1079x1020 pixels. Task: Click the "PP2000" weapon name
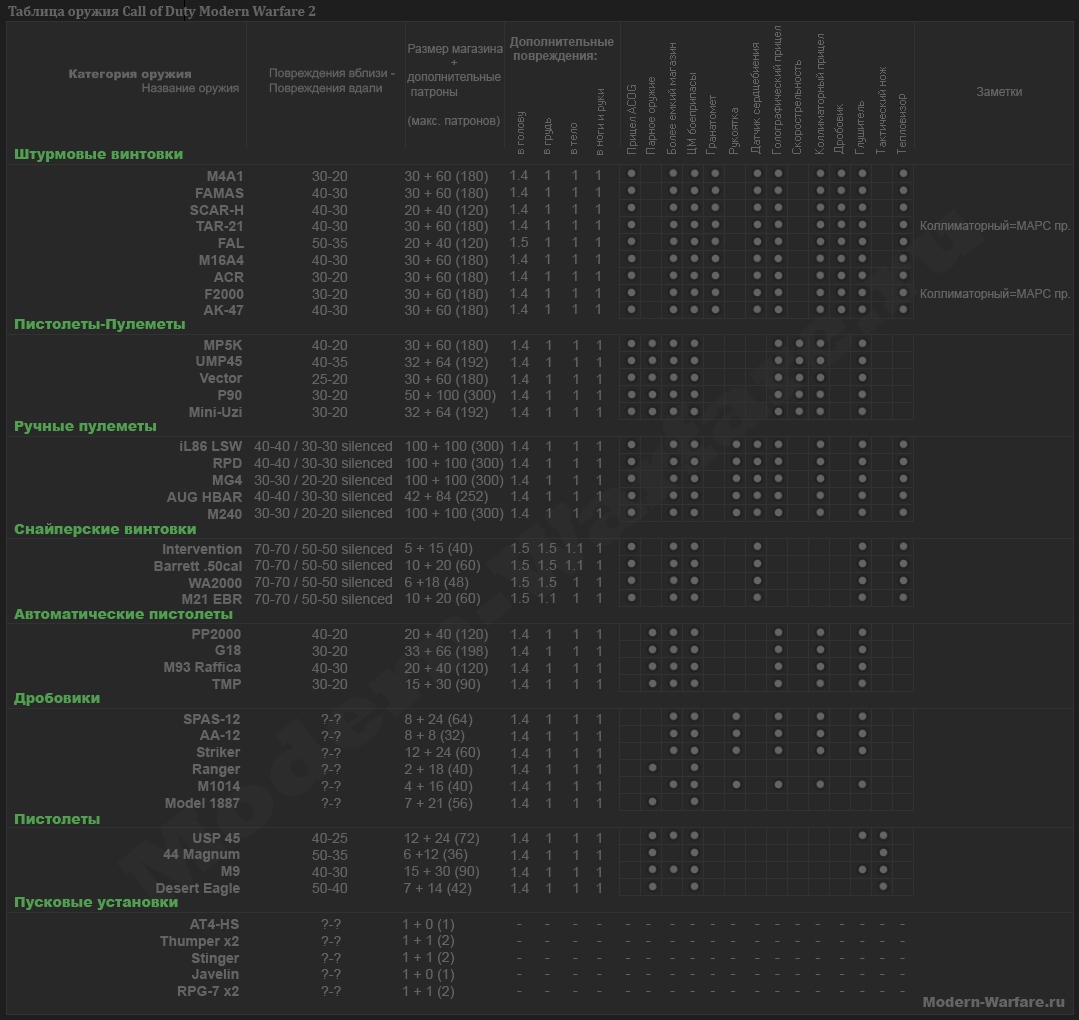point(216,634)
